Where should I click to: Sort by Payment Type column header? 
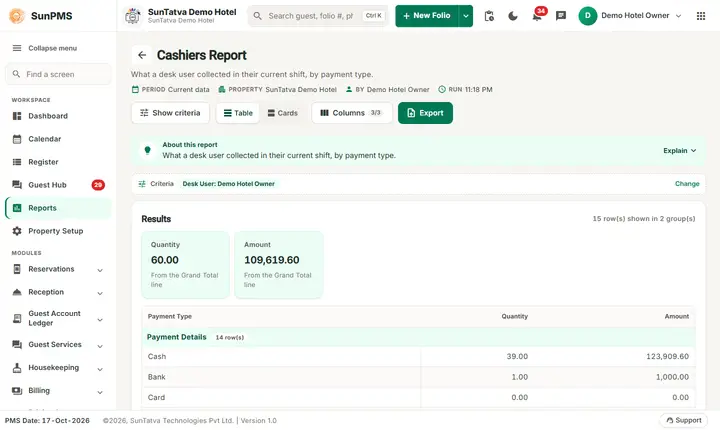[169, 317]
